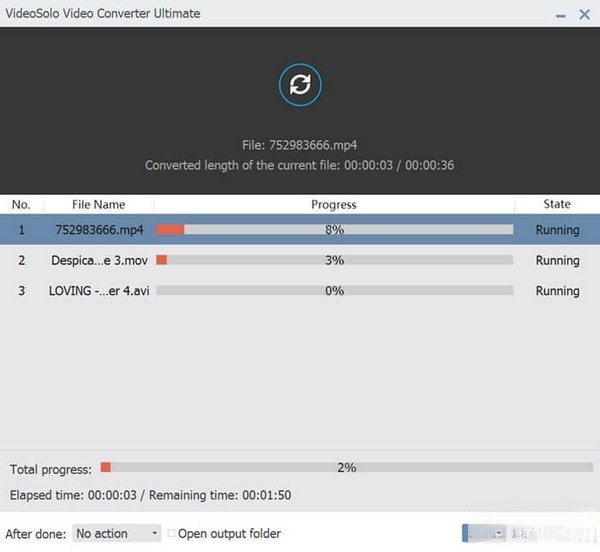Screen dimensions: 600x552
Task: Select the LOVING -...er 4.avi file row
Action: coord(300,291)
